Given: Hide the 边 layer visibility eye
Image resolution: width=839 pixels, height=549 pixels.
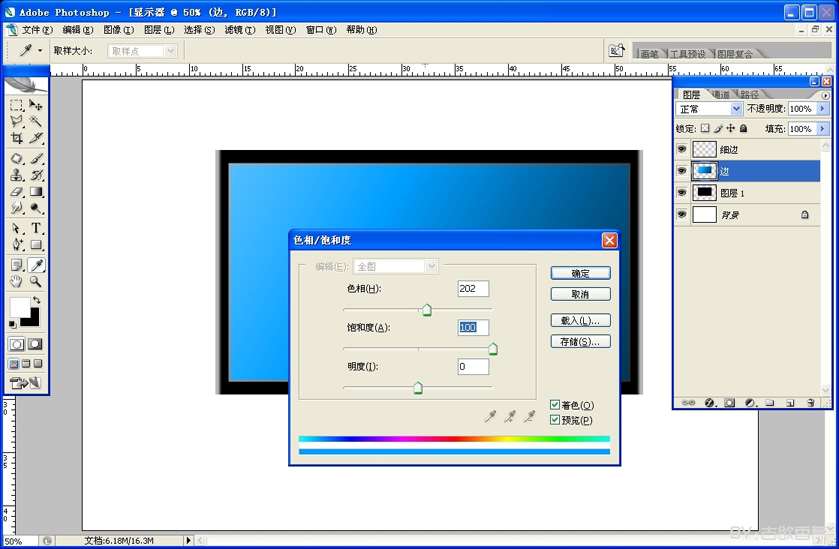Looking at the screenshot, I should [682, 171].
